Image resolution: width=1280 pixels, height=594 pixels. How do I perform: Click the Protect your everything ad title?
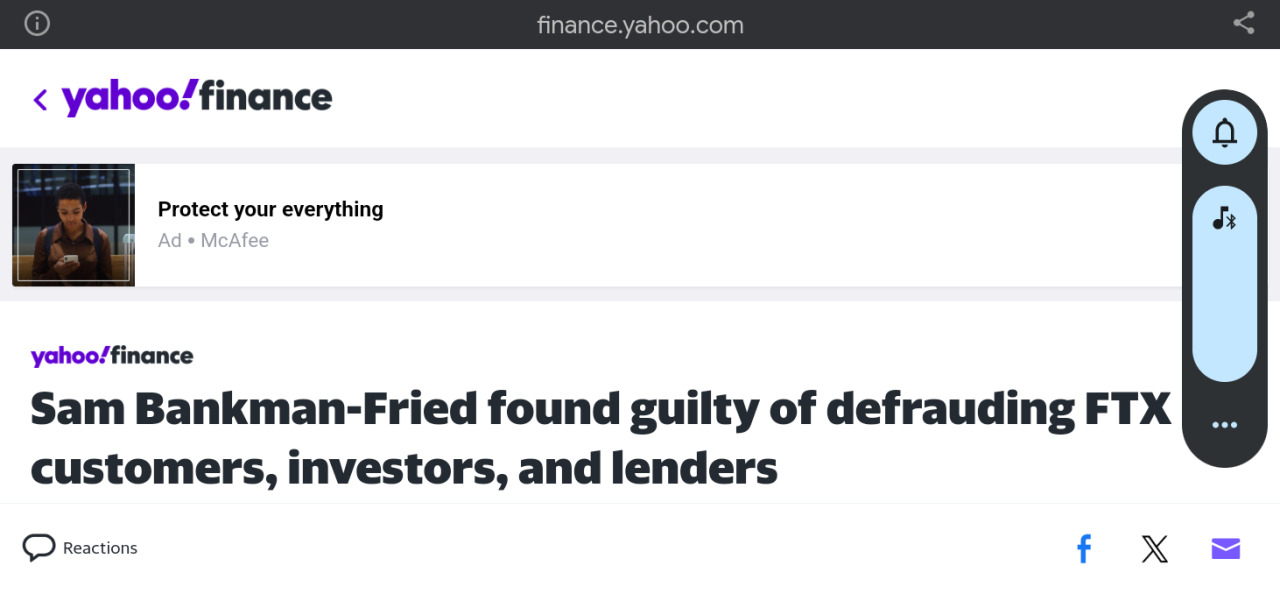click(x=270, y=209)
